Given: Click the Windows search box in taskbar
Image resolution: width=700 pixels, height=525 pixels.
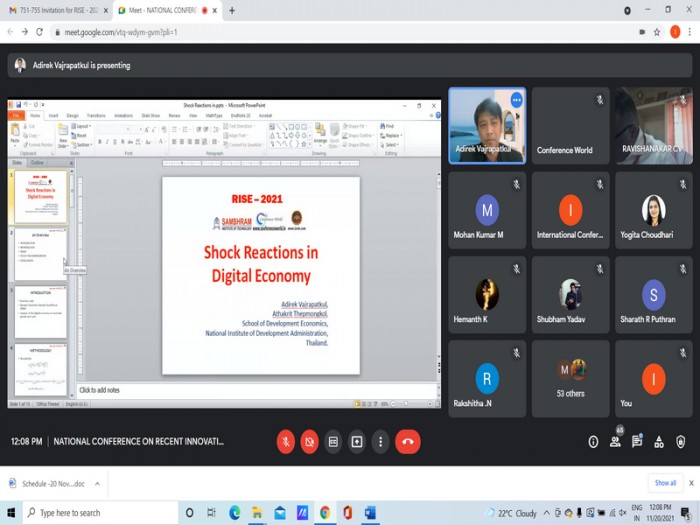Looking at the screenshot, I should tap(100, 513).
